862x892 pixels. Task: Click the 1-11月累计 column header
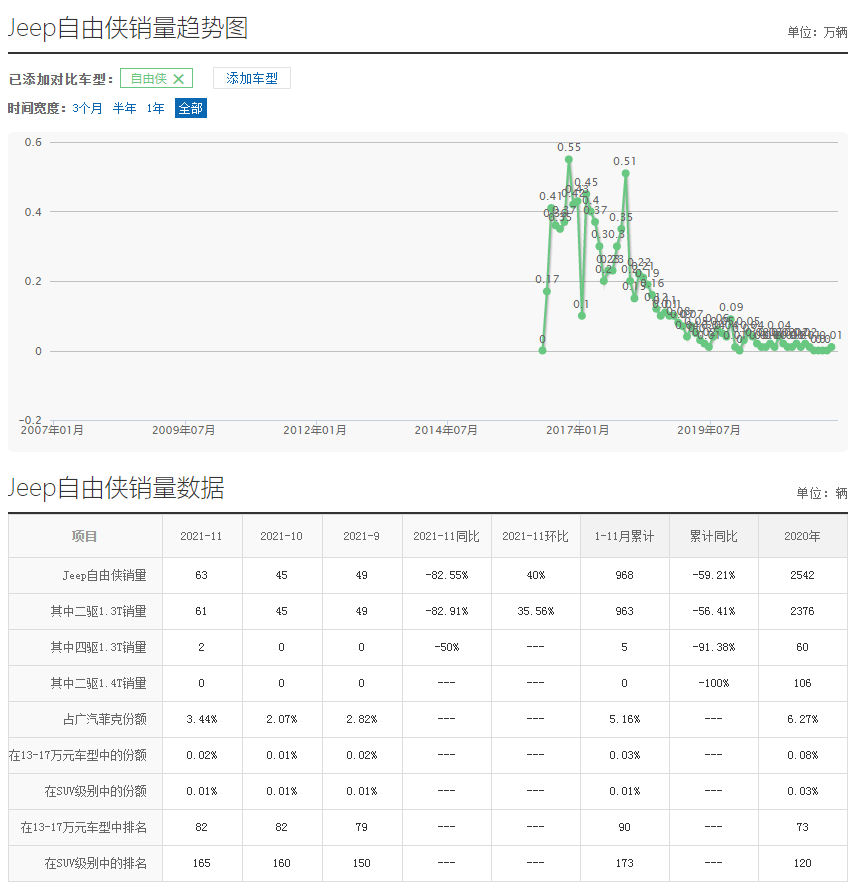tap(624, 536)
